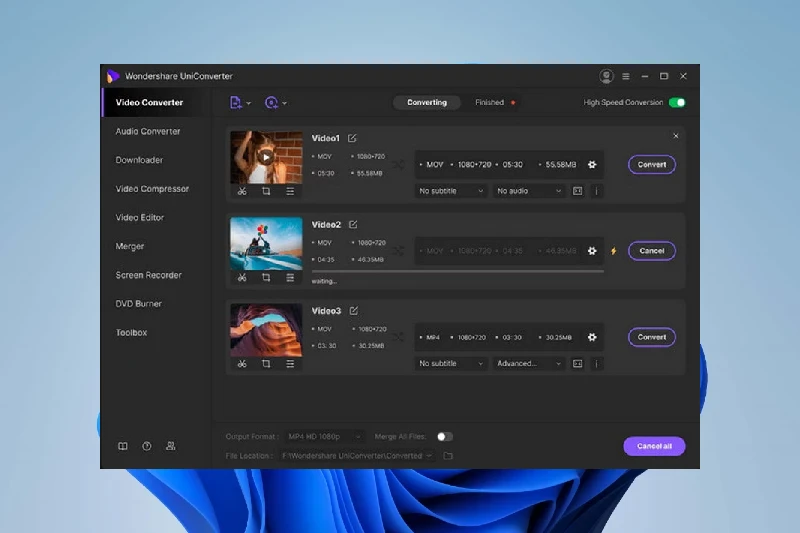Click the info icon for Video1
Viewport: 800px width, 533px height.
[x=596, y=191]
